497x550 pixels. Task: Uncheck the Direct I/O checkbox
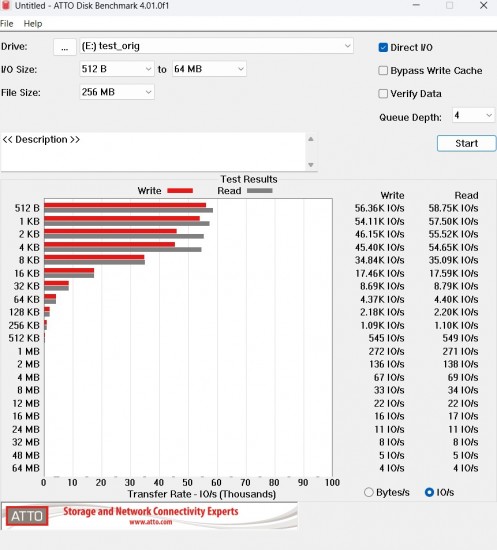pyautogui.click(x=383, y=47)
